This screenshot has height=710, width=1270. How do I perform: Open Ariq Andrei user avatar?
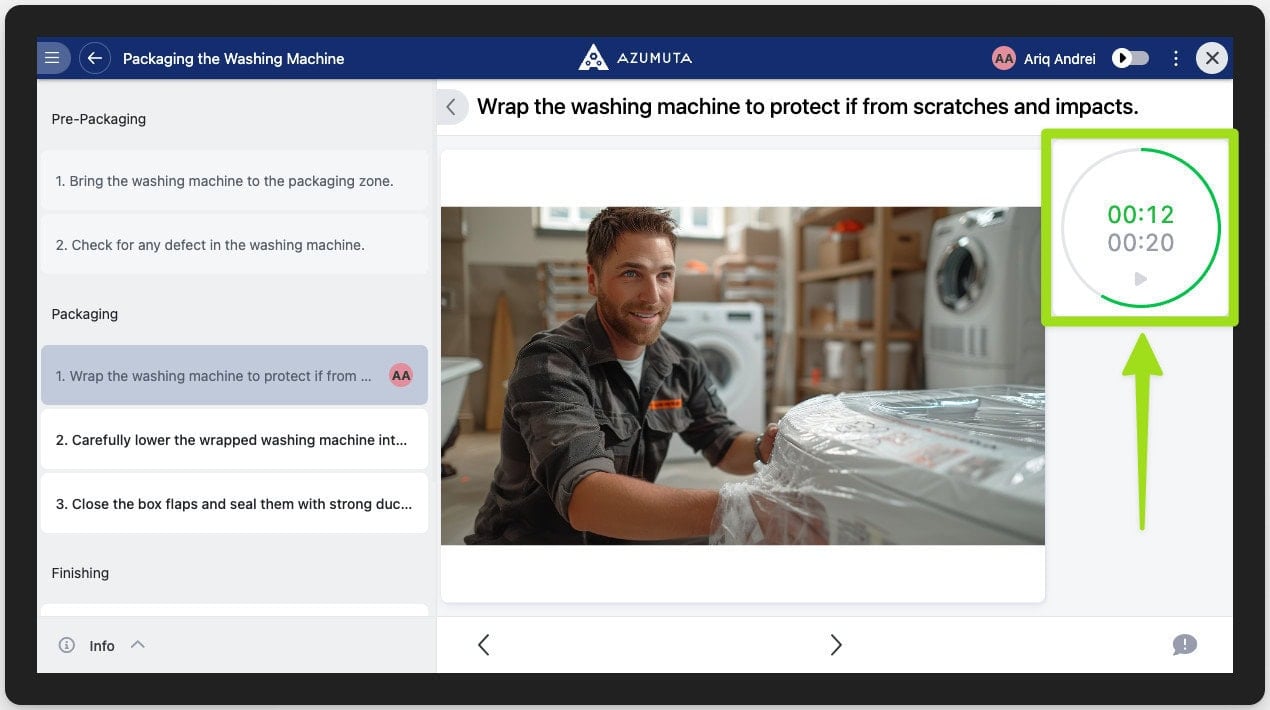coord(1003,59)
